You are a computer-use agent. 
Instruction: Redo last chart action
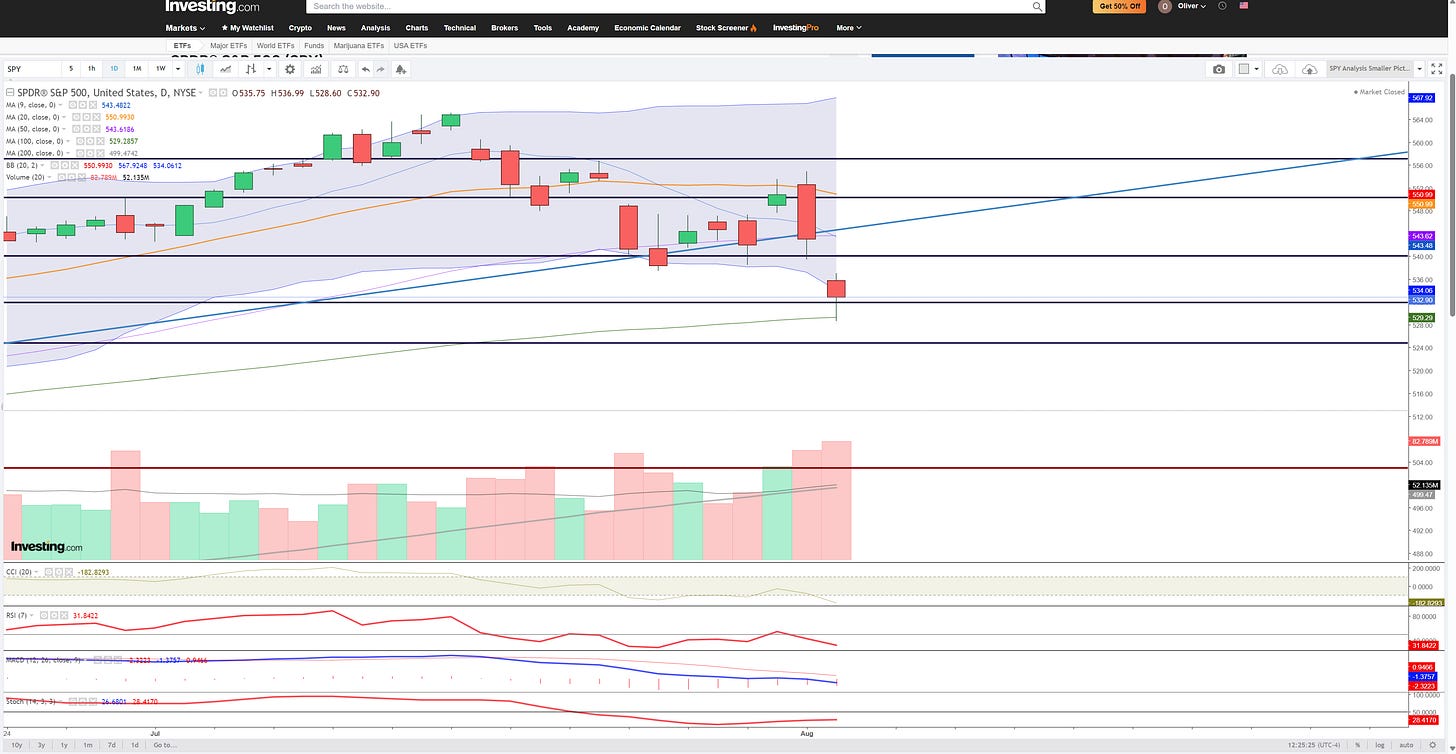coord(381,69)
